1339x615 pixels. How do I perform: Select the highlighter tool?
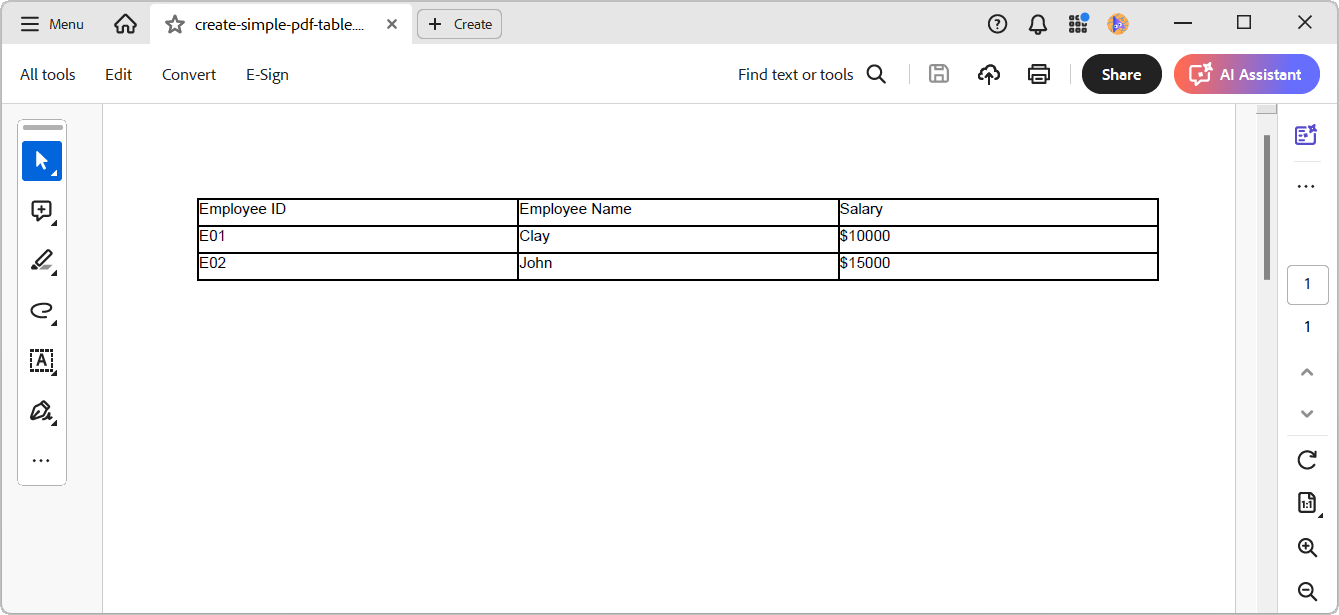42,261
